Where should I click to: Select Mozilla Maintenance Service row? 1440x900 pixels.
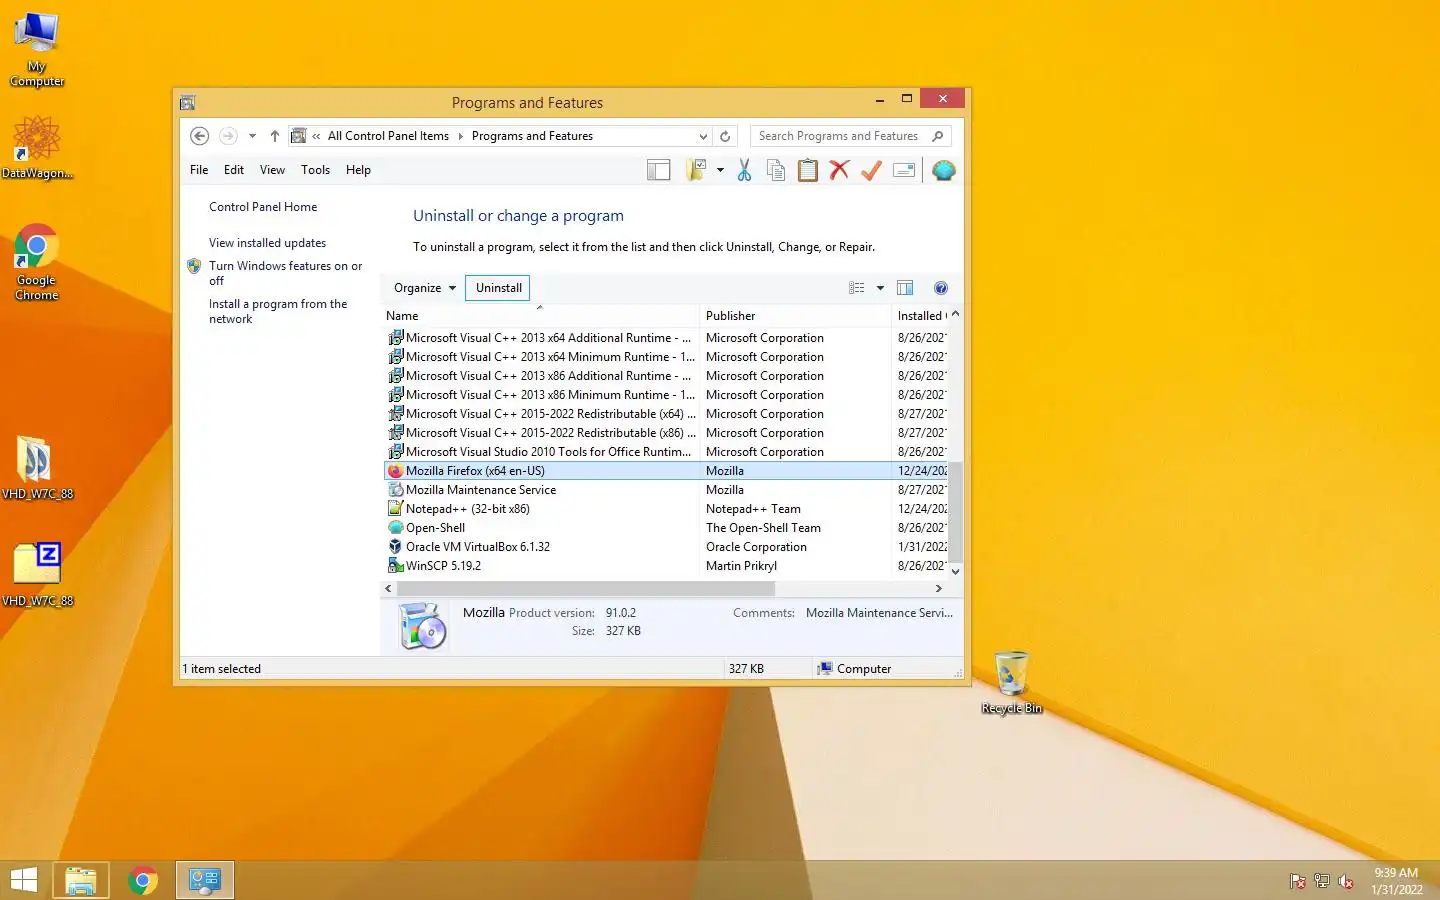point(665,490)
